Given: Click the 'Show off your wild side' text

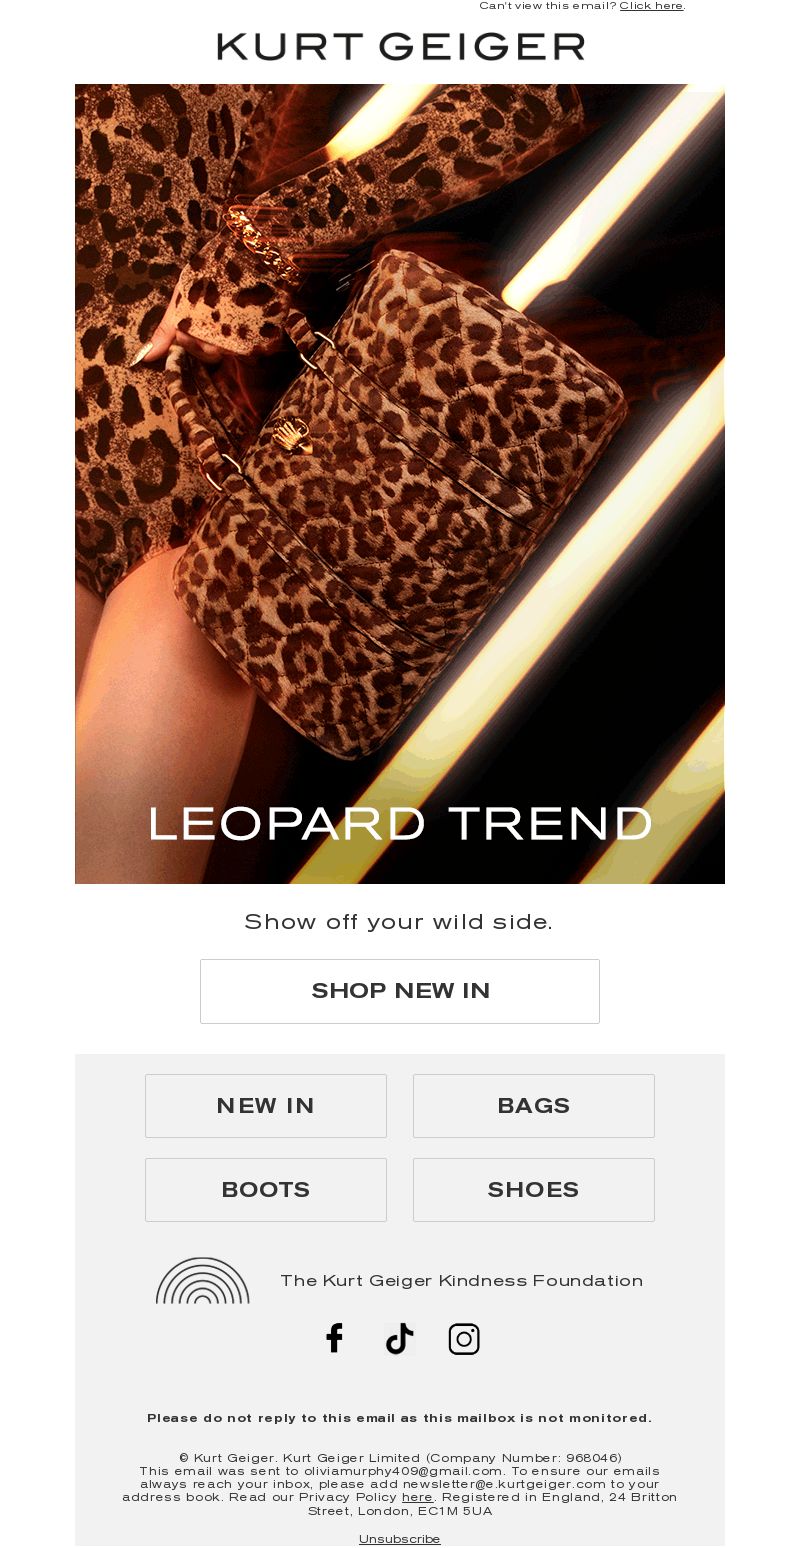Looking at the screenshot, I should click(399, 922).
